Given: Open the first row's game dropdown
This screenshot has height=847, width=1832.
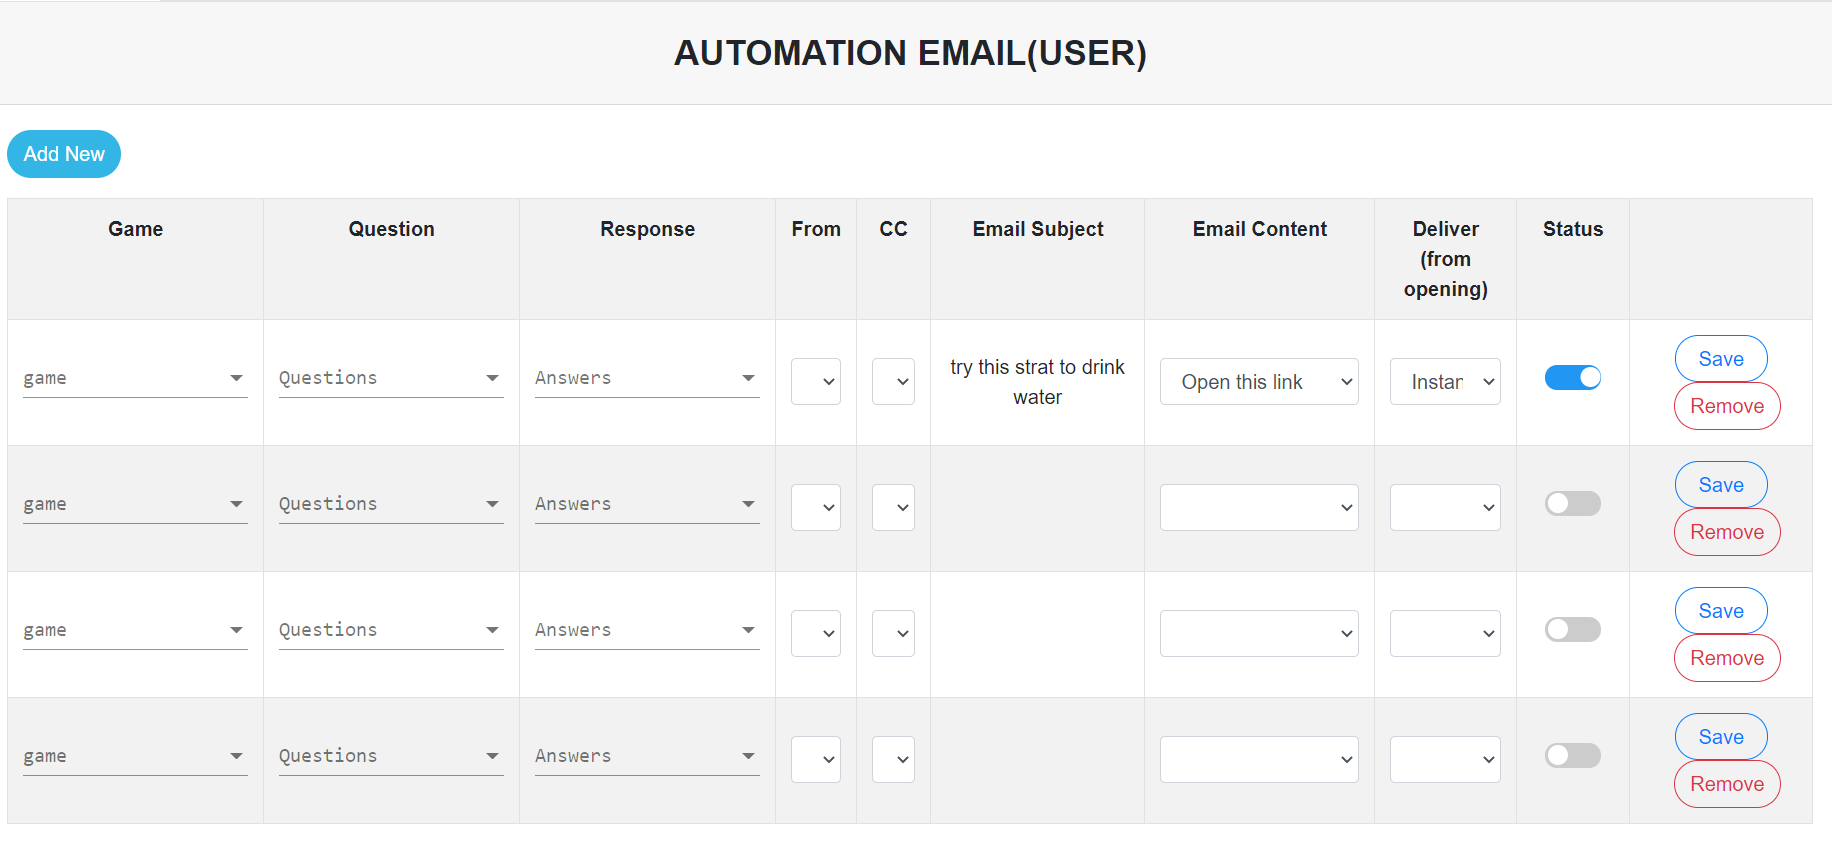Looking at the screenshot, I should point(135,378).
